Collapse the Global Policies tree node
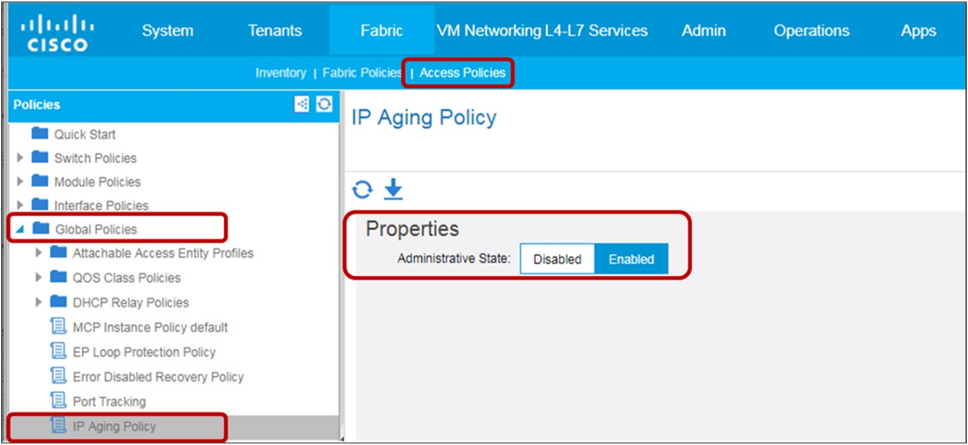The image size is (968, 445). [x=21, y=230]
